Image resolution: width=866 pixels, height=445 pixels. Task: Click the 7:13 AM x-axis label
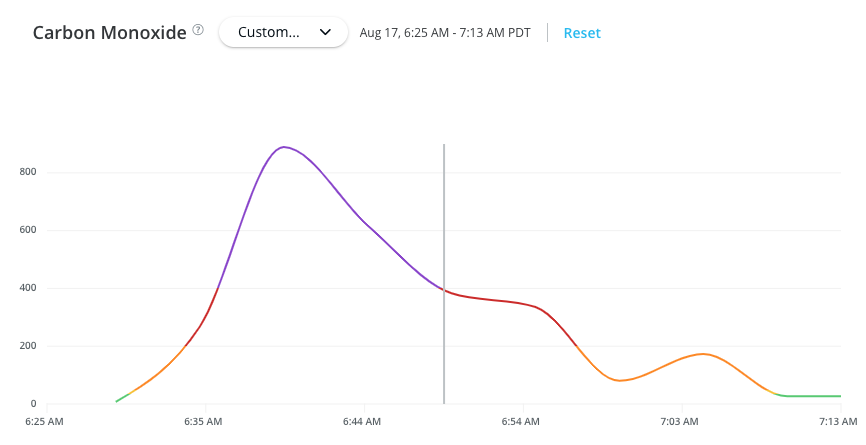pos(836,422)
